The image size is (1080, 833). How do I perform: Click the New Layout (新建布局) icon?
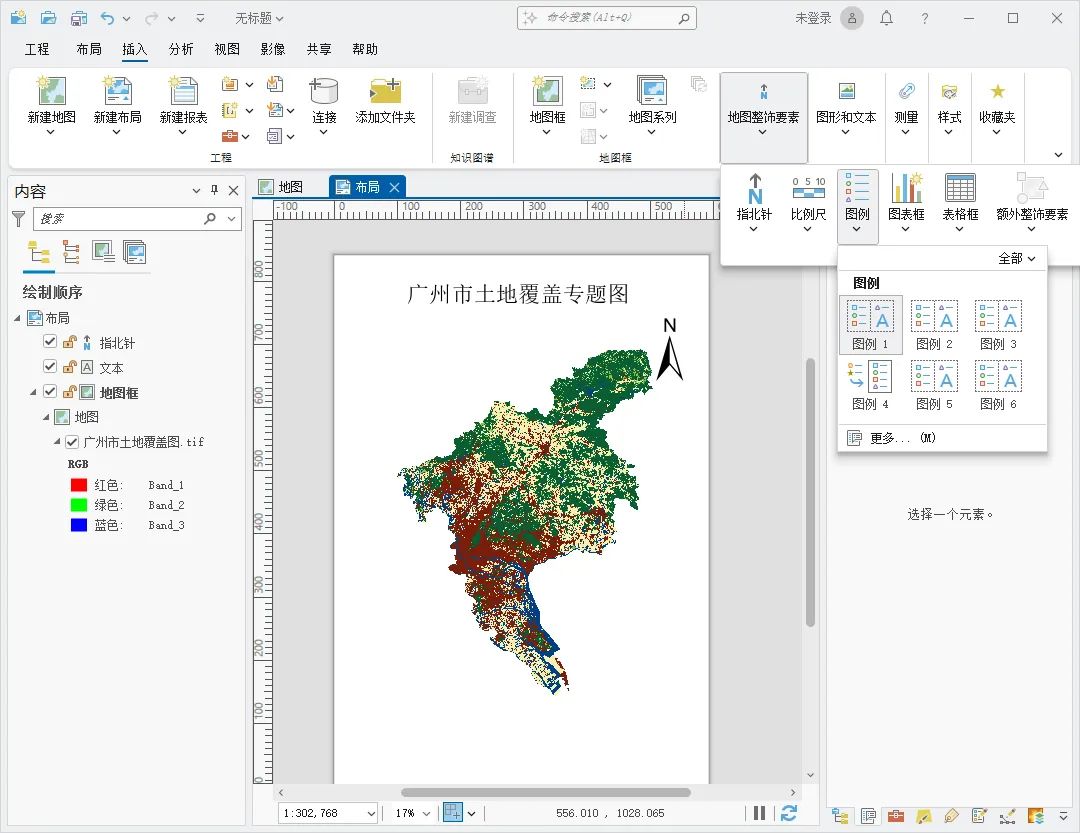pos(117,91)
